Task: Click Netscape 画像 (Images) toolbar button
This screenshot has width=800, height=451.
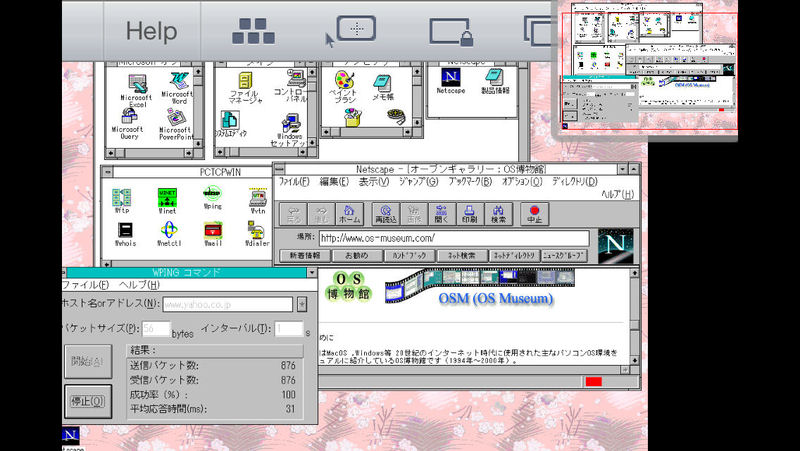Action: click(414, 214)
